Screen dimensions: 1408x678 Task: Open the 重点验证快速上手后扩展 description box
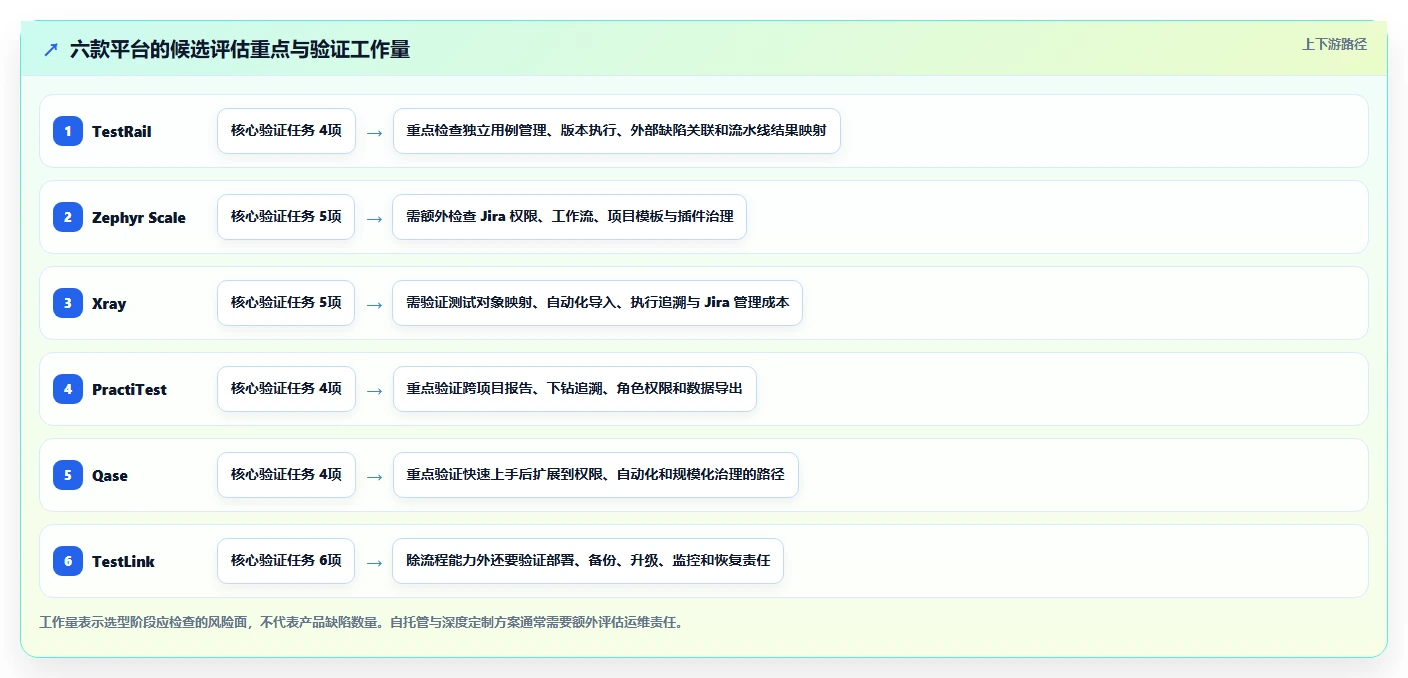pyautogui.click(x=595, y=475)
